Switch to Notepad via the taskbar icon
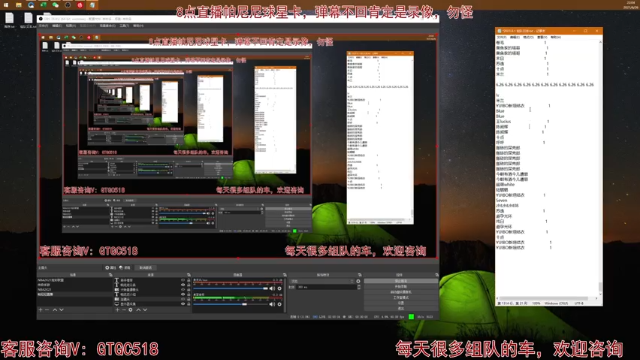640x360 pixels. 92,5
